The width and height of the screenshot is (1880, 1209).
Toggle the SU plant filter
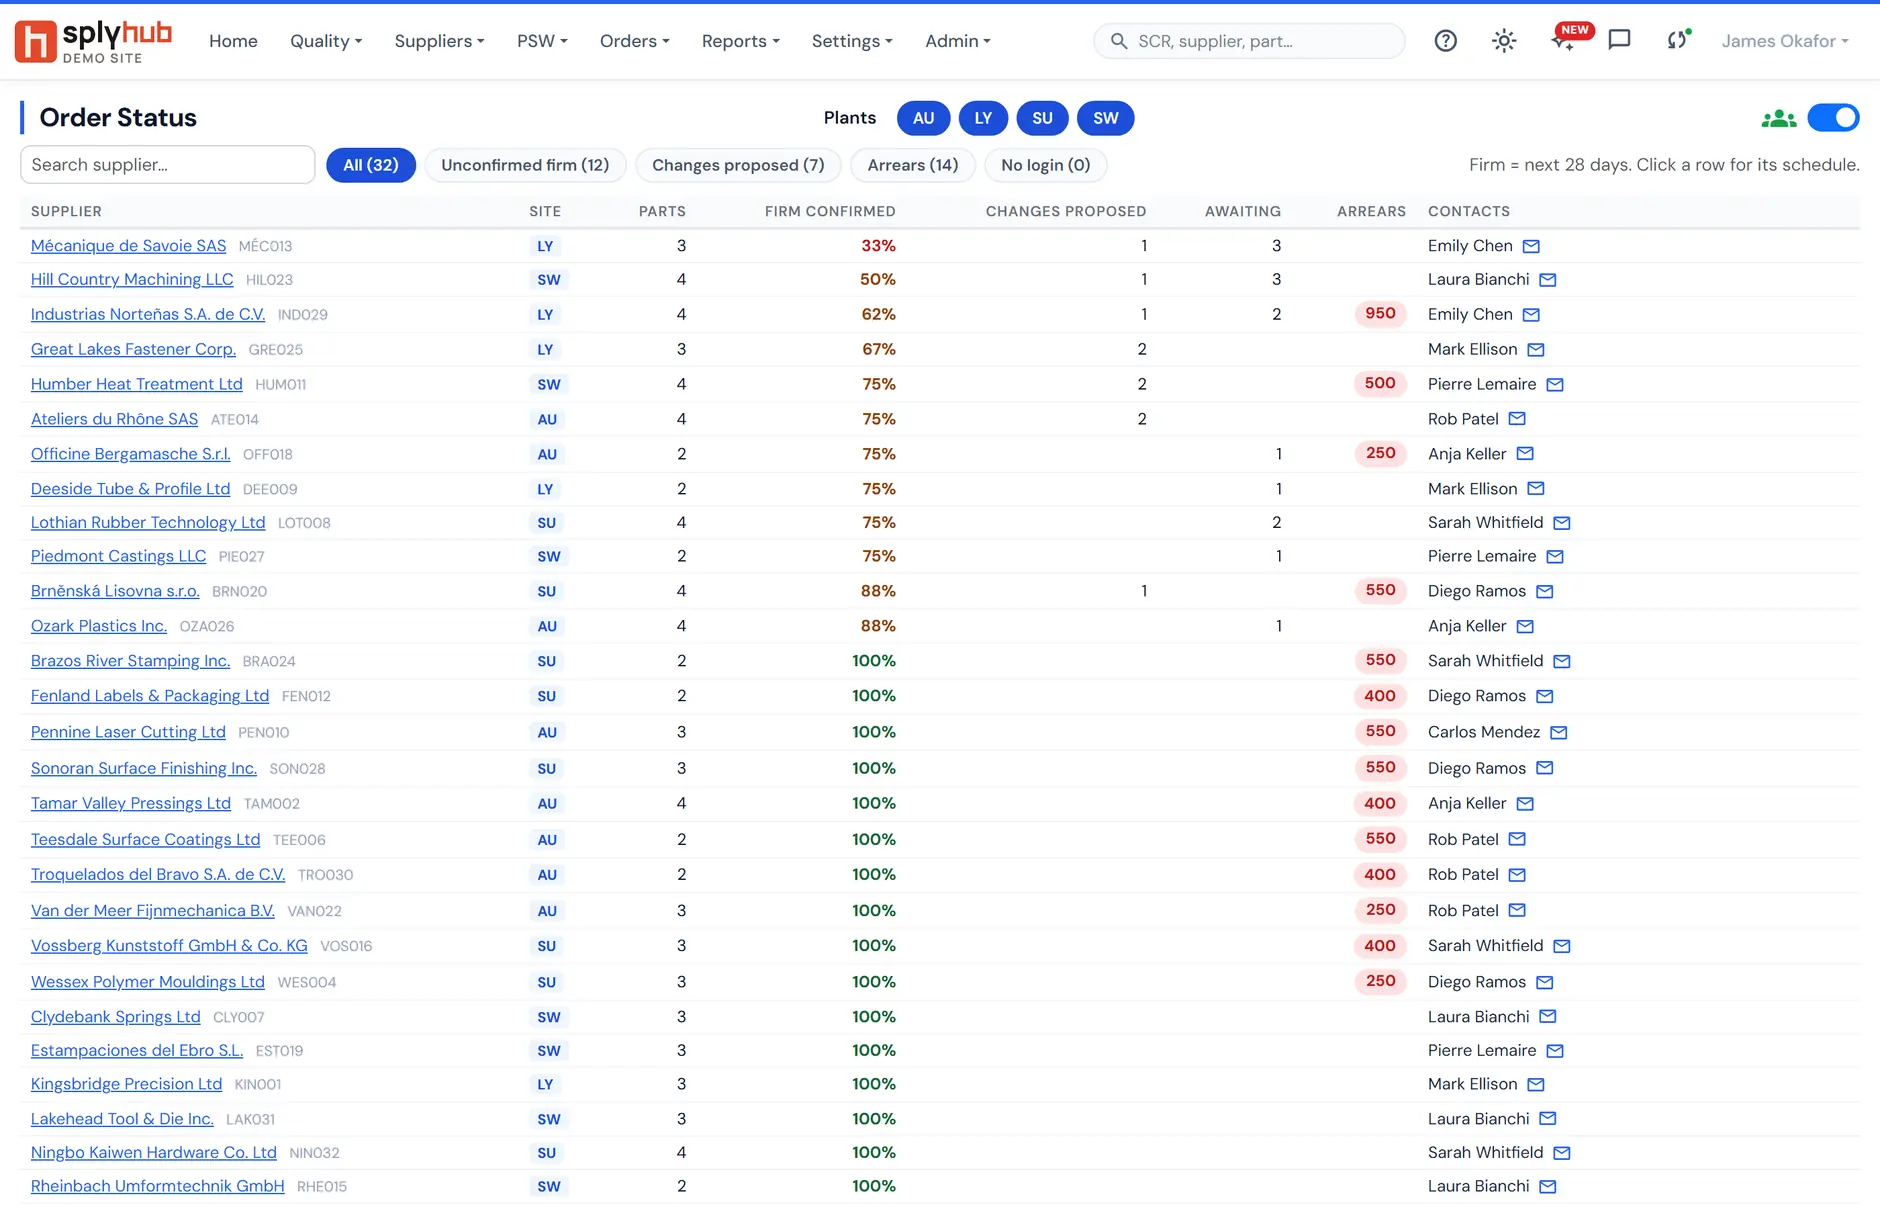point(1042,118)
